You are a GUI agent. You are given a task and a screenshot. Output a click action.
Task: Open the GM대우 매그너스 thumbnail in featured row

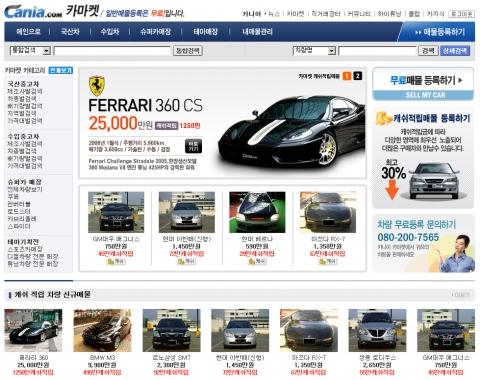coord(116,212)
